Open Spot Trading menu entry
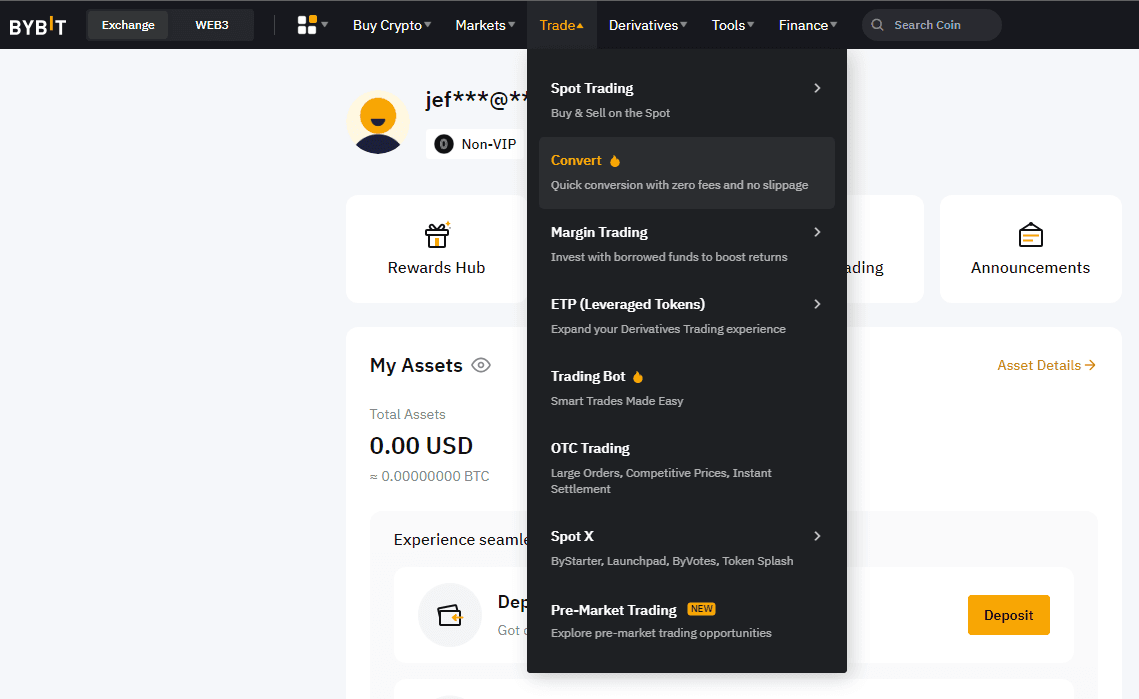The image size is (1139, 699). click(x=686, y=100)
